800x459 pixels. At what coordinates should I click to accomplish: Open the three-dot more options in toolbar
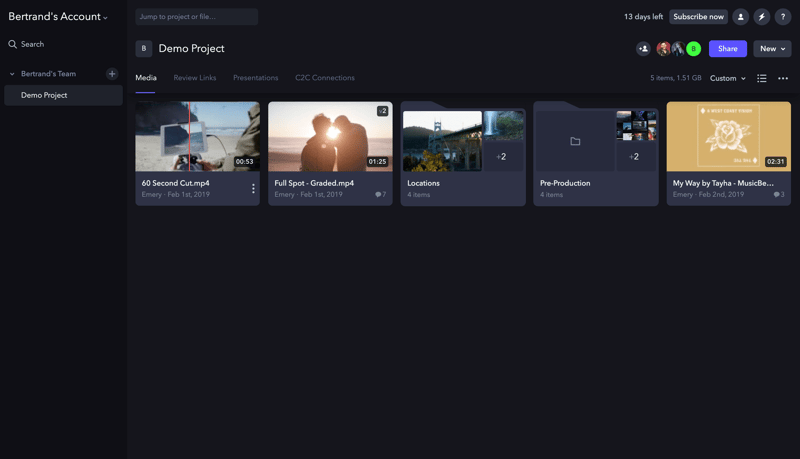[783, 78]
